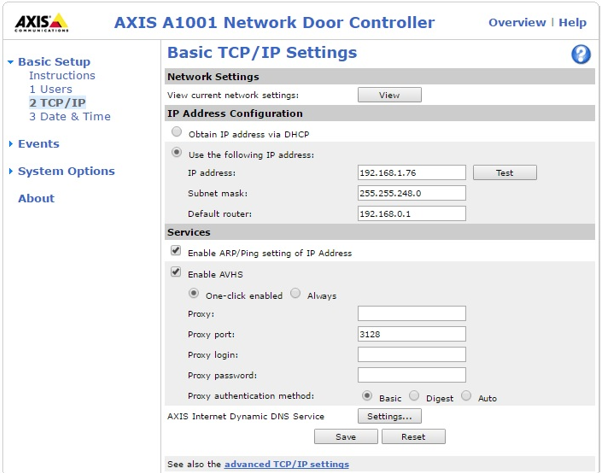Click the Reset button
Screen dimensions: 602x473
point(413,437)
